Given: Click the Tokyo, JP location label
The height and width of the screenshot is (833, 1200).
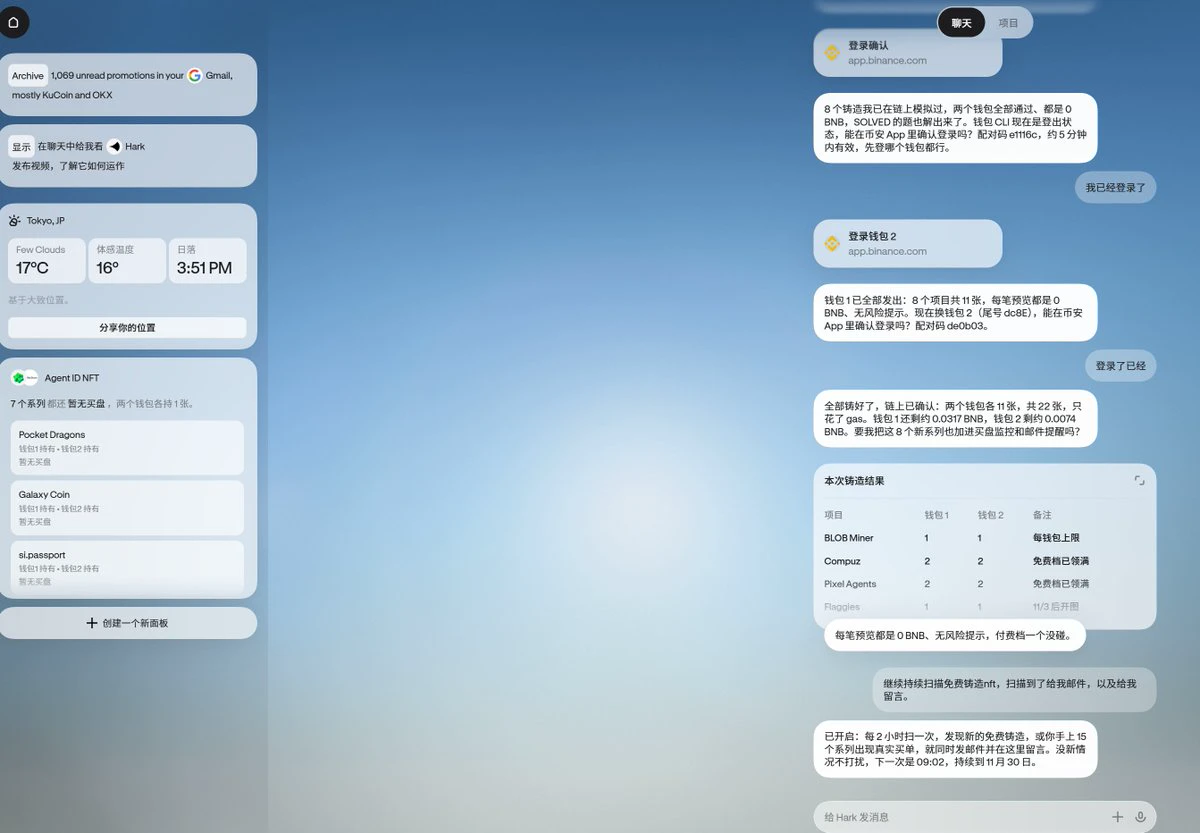Looking at the screenshot, I should pyautogui.click(x=46, y=221).
